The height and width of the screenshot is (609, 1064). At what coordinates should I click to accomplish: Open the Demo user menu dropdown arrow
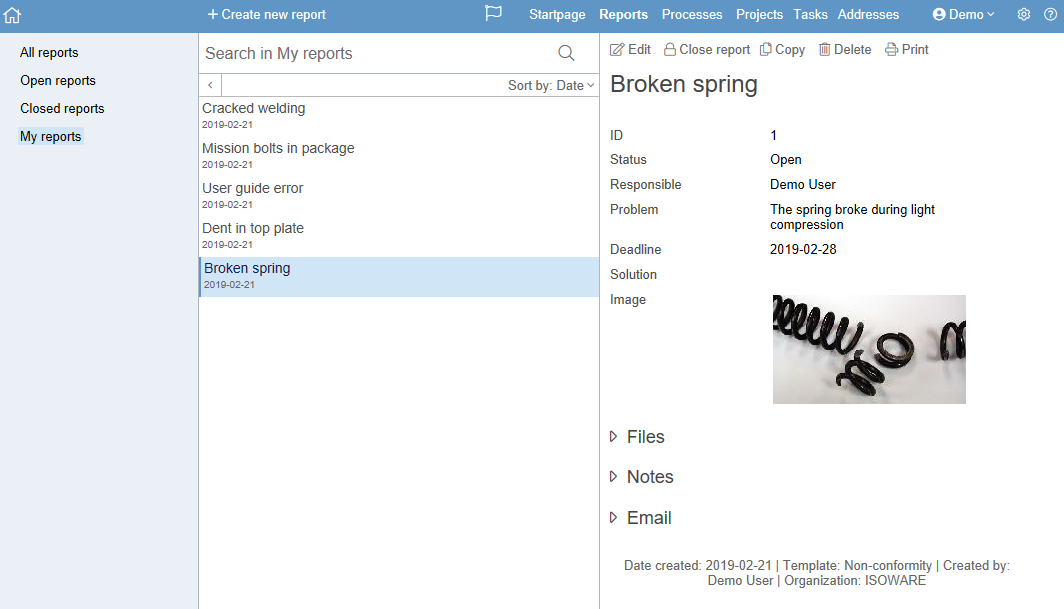click(991, 14)
